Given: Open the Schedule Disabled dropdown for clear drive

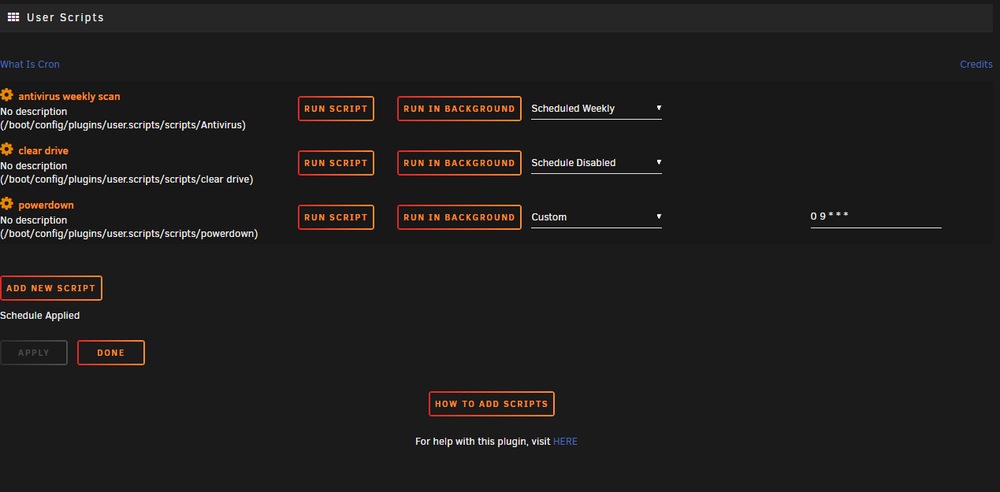Looking at the screenshot, I should (596, 163).
